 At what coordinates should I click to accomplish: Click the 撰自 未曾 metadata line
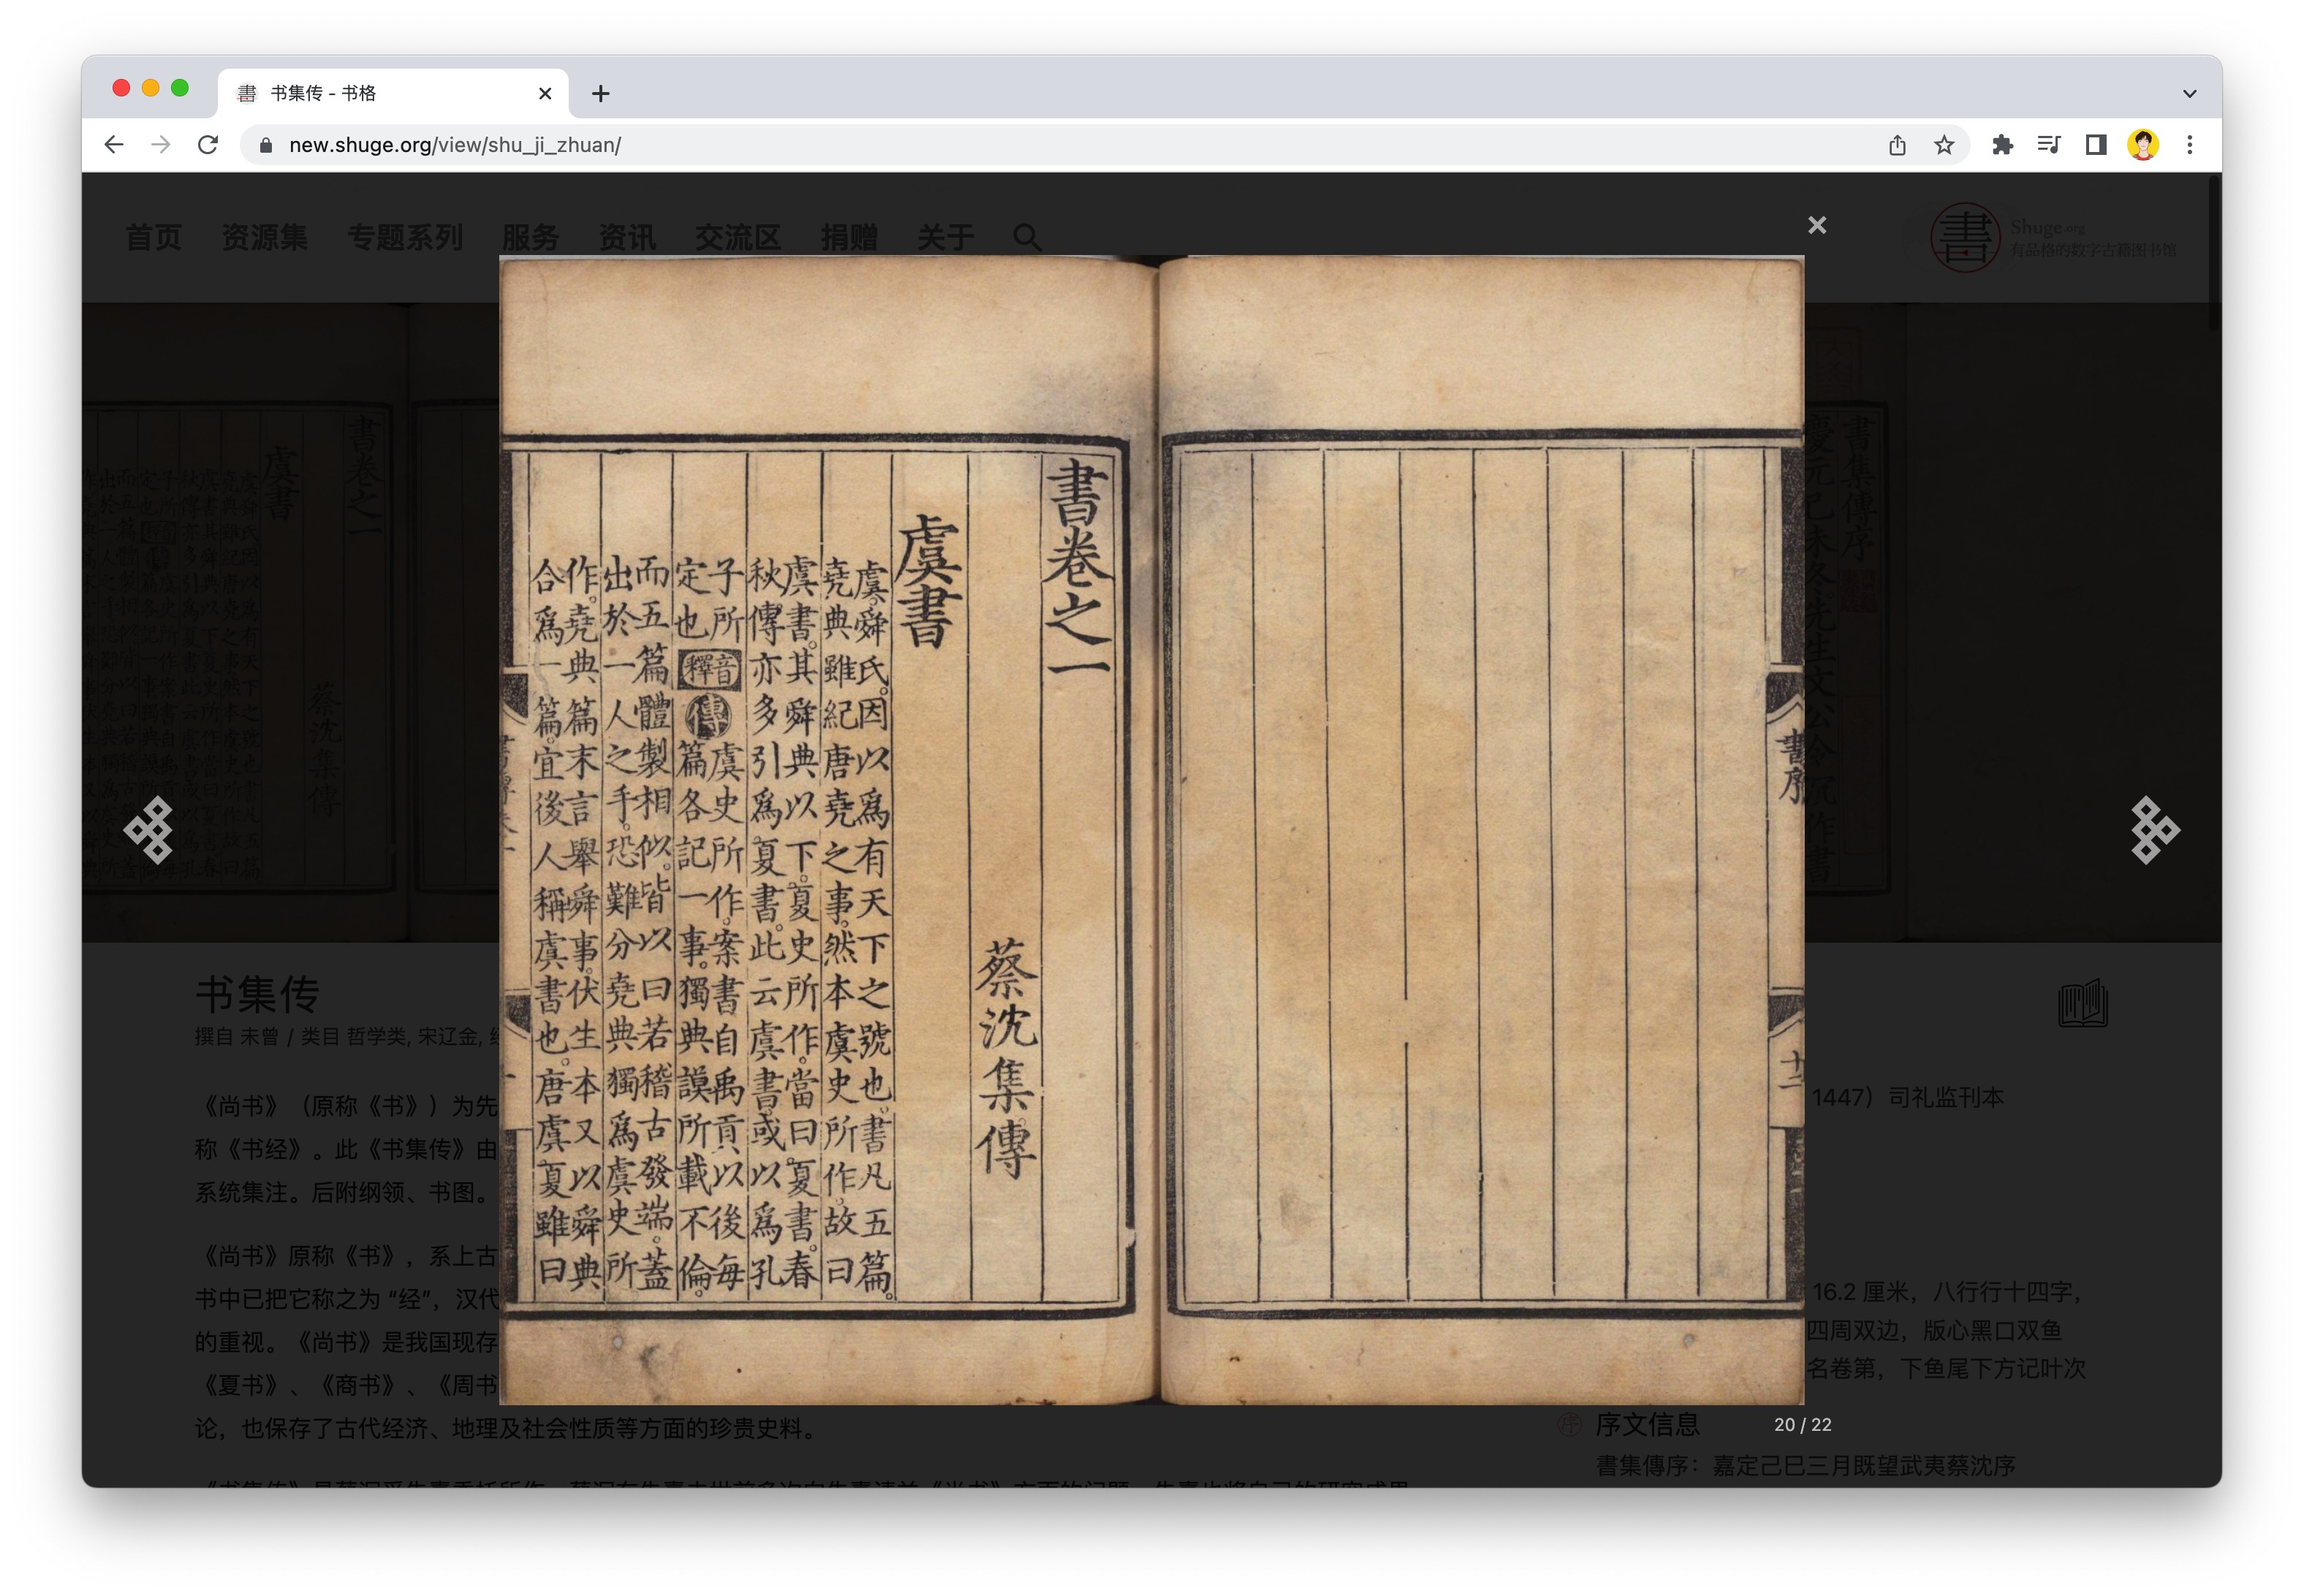click(x=347, y=1036)
